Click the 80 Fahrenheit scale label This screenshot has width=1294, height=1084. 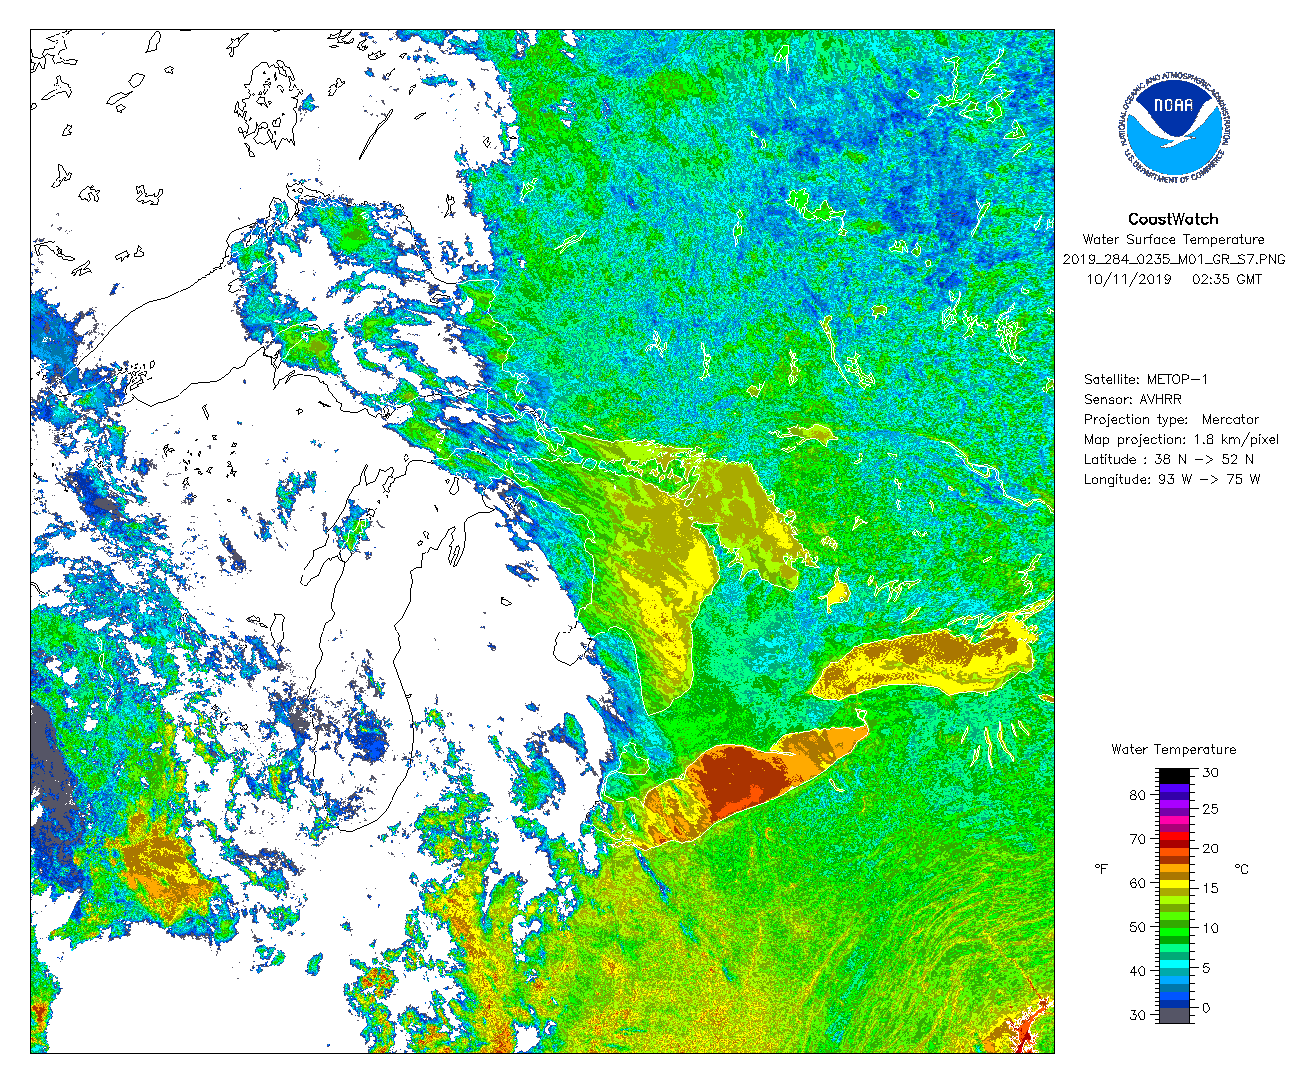pyautogui.click(x=1138, y=795)
